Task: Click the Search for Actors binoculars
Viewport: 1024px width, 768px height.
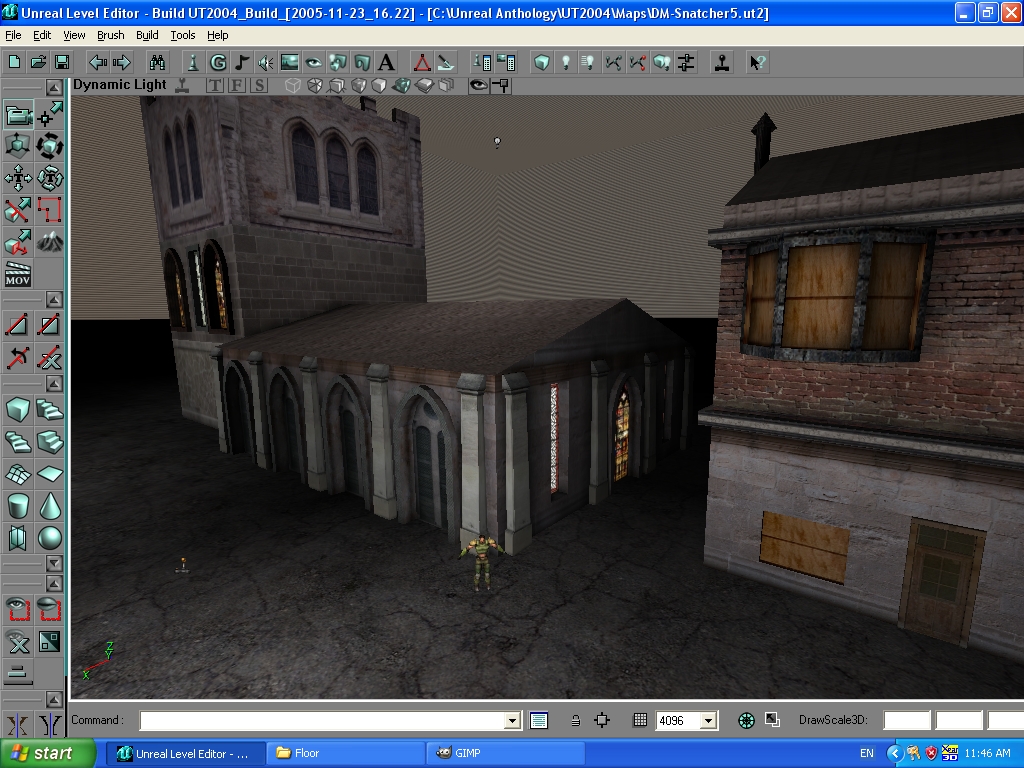Action: (x=159, y=62)
